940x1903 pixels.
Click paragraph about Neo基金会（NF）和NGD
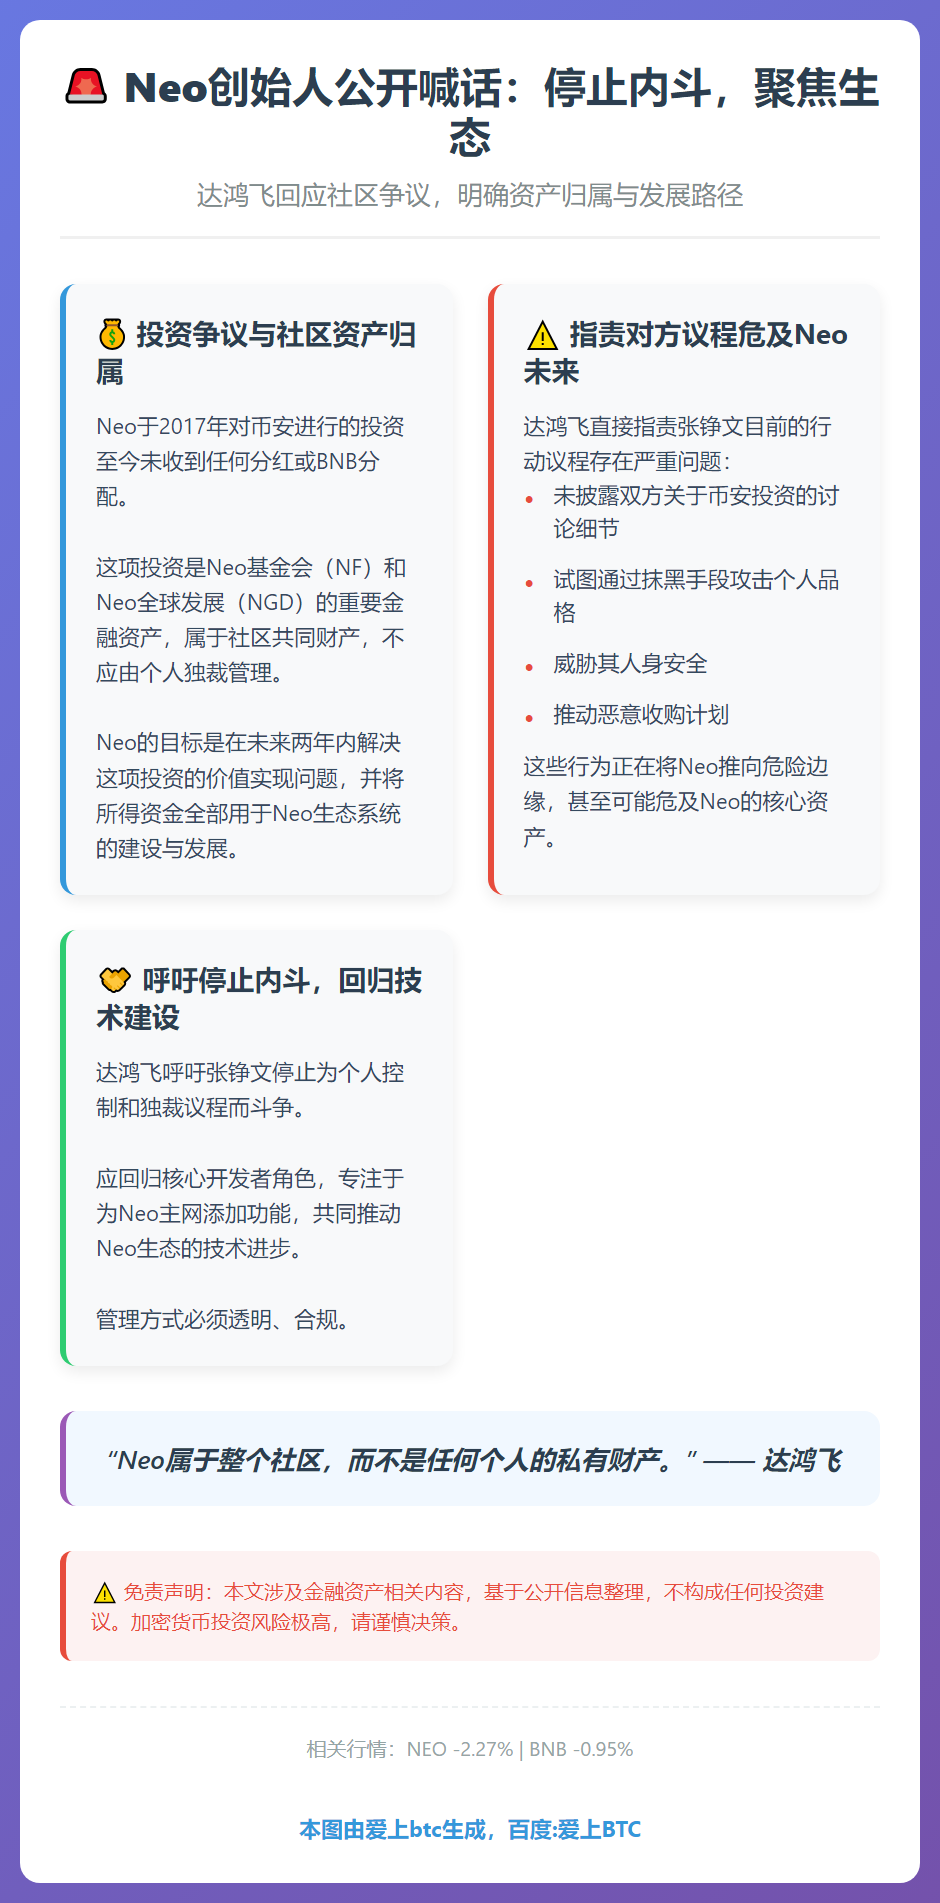click(x=251, y=620)
